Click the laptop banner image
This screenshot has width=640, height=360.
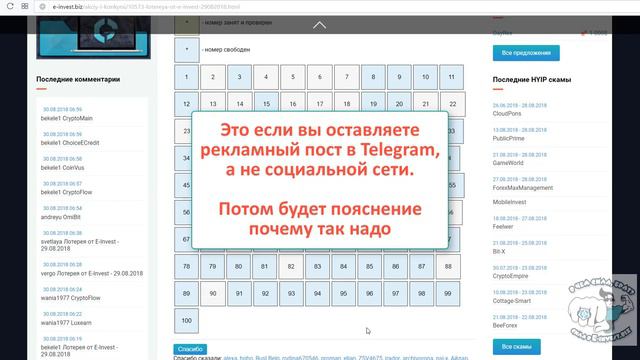[x=93, y=38]
